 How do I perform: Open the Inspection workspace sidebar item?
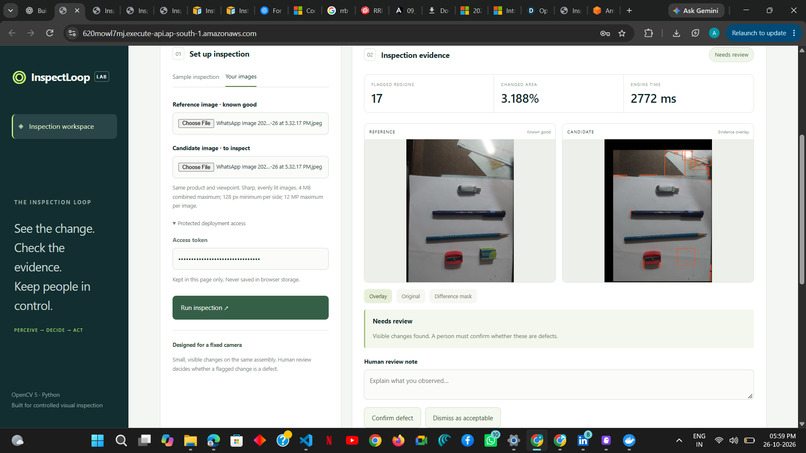coord(64,126)
